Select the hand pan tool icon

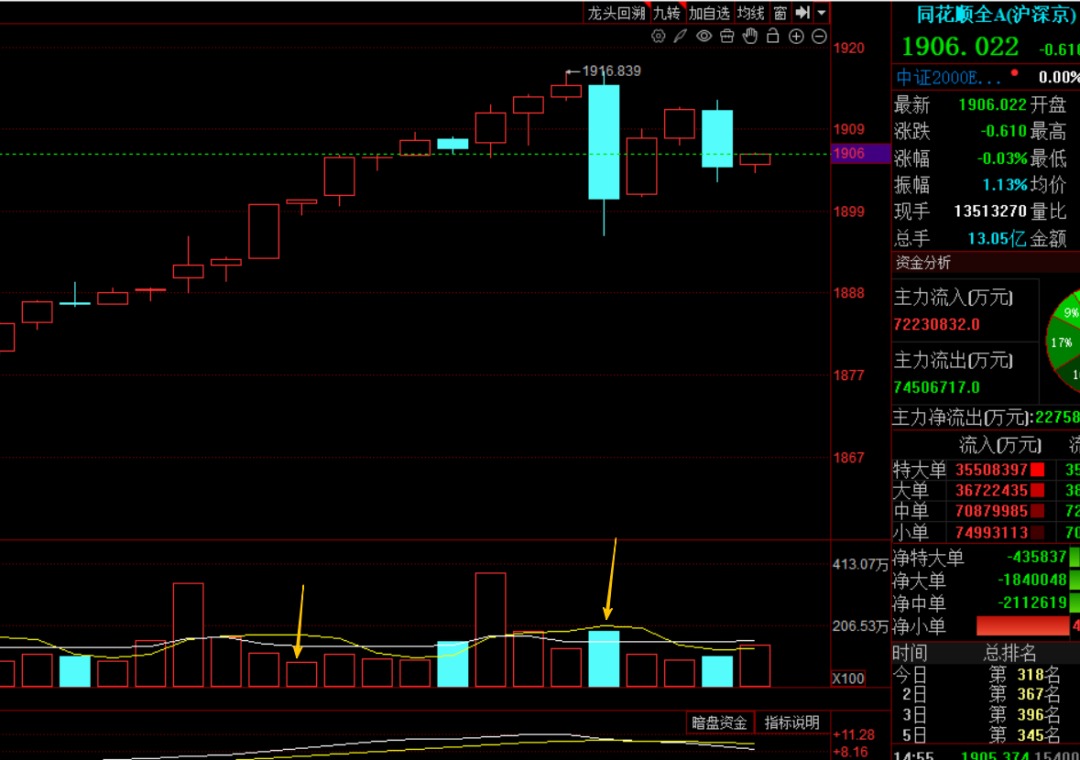[750, 37]
